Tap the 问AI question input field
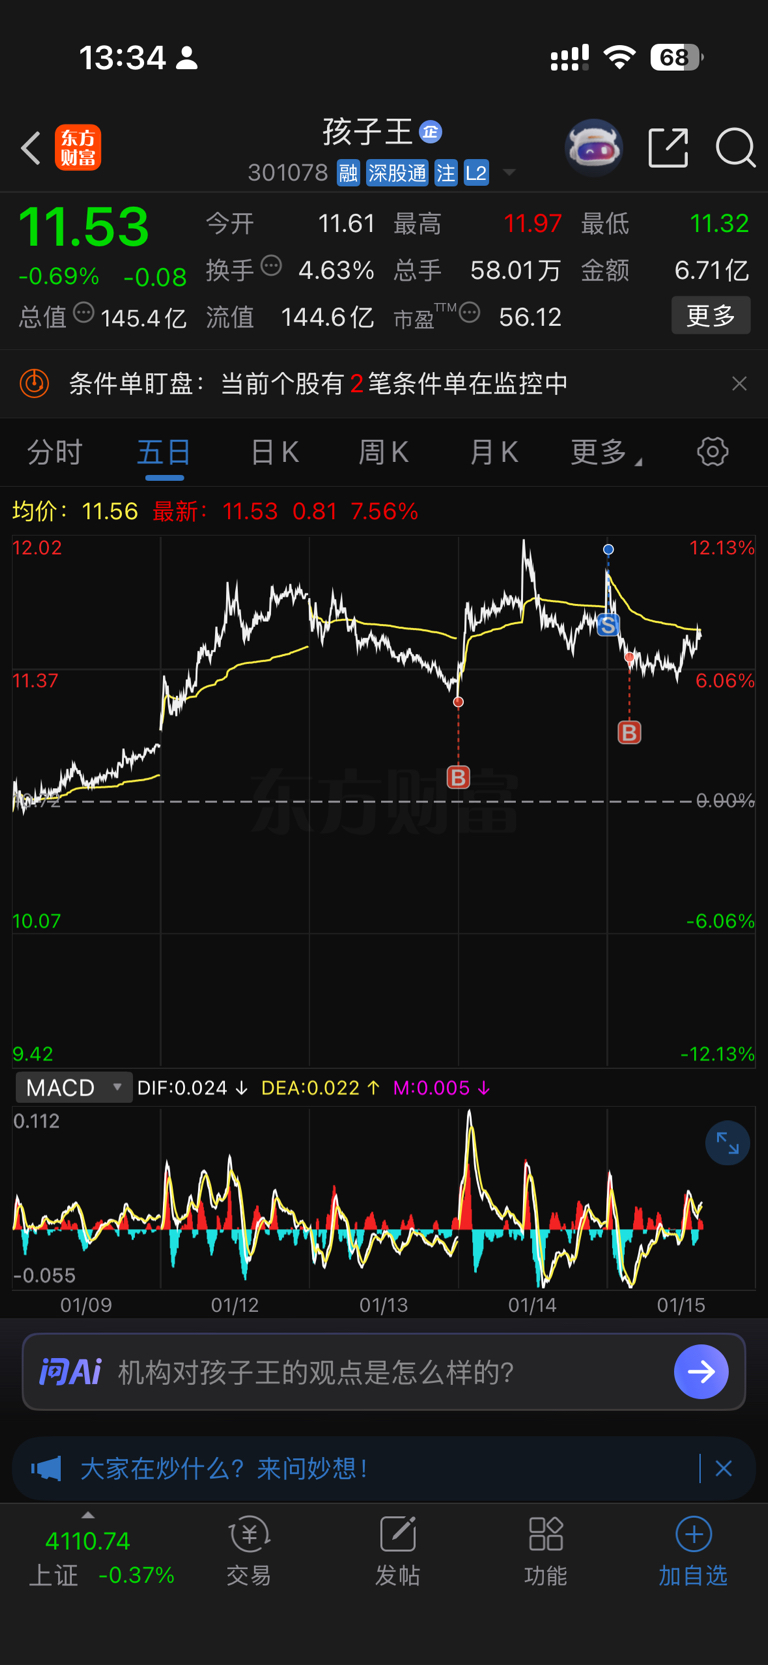This screenshot has width=769, height=1665. (384, 1372)
